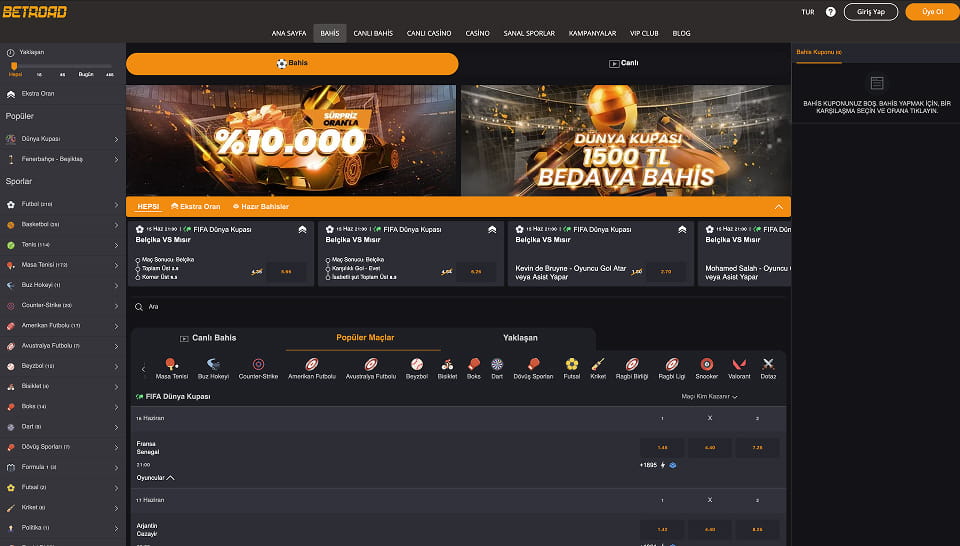Image resolution: width=960 pixels, height=546 pixels.
Task: Expand the Politika sport row
Action: click(x=62, y=528)
